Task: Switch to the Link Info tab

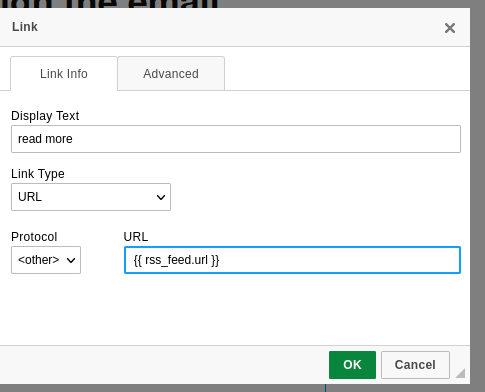Action: pyautogui.click(x=64, y=74)
